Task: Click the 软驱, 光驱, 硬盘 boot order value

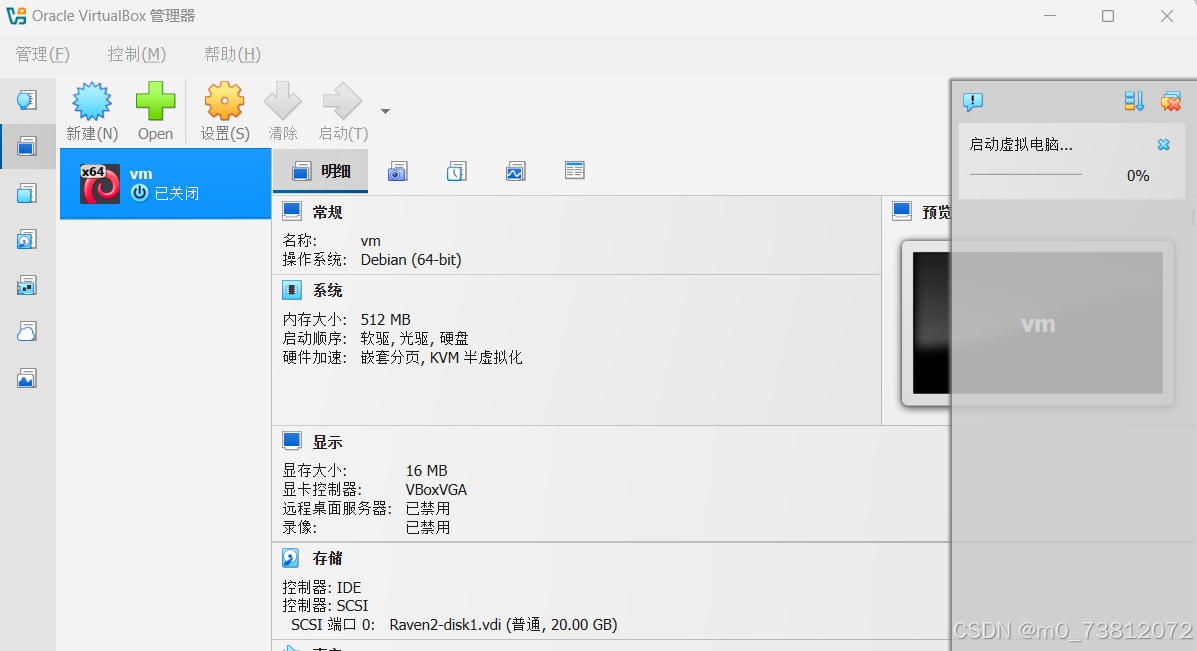Action: pos(415,338)
